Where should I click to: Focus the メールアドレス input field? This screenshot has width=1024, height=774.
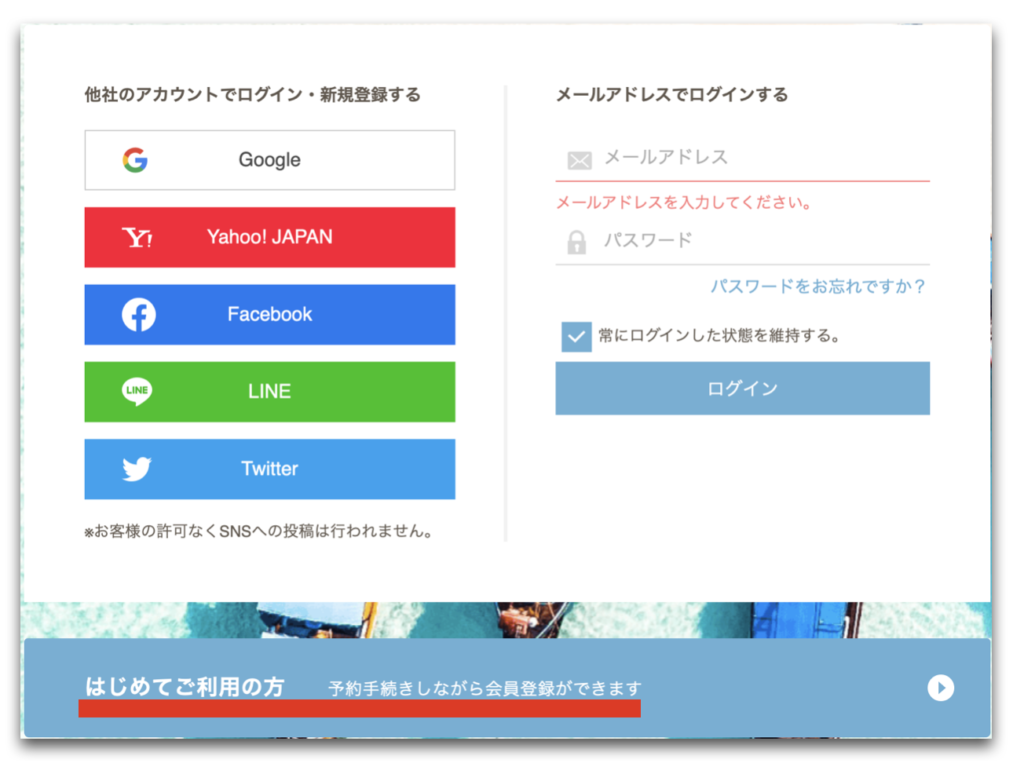click(x=743, y=158)
